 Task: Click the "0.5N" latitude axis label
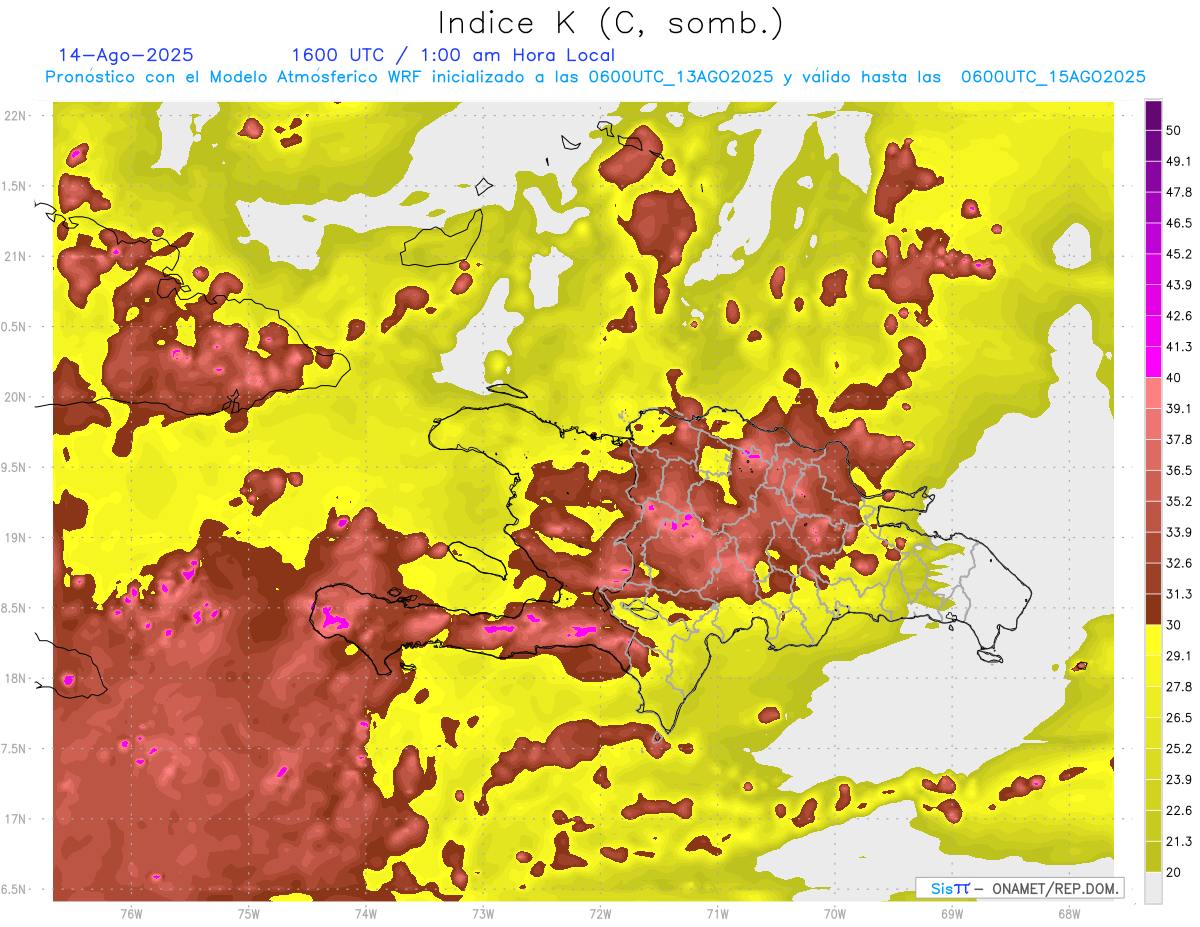click(x=12, y=327)
